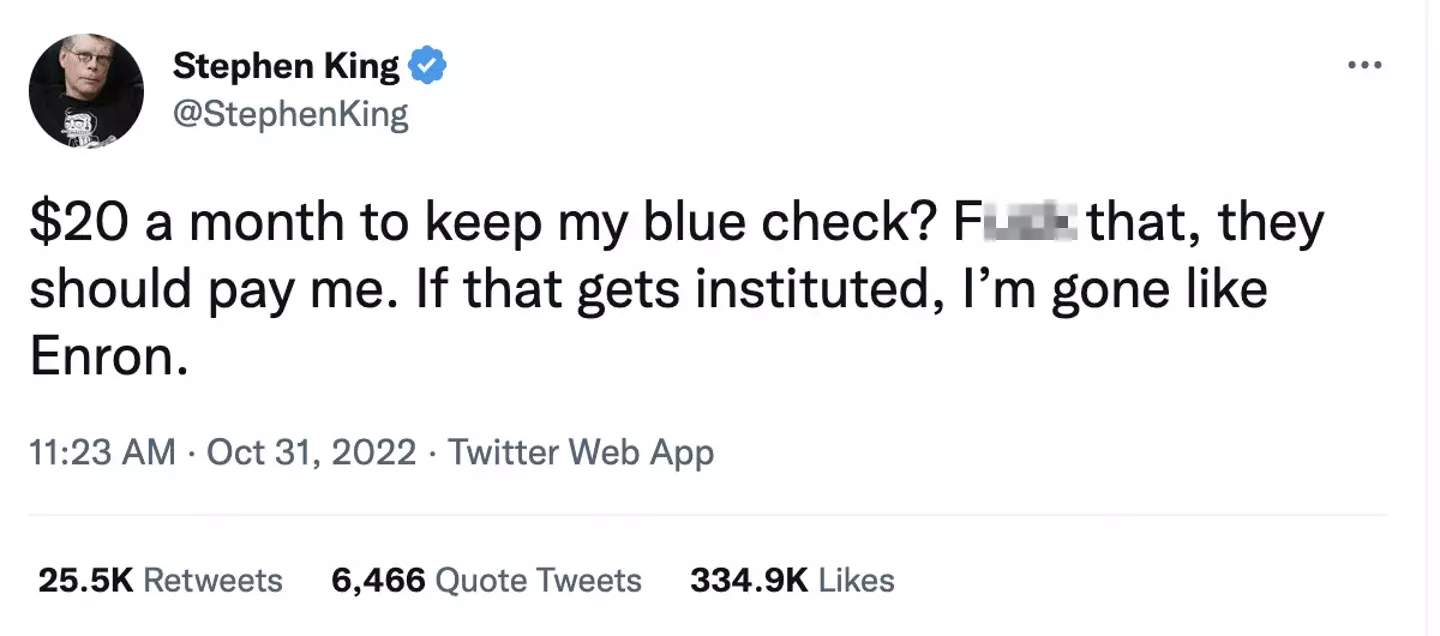Click the Stephen King display name
The width and height of the screenshot is (1440, 636).
[x=290, y=64]
